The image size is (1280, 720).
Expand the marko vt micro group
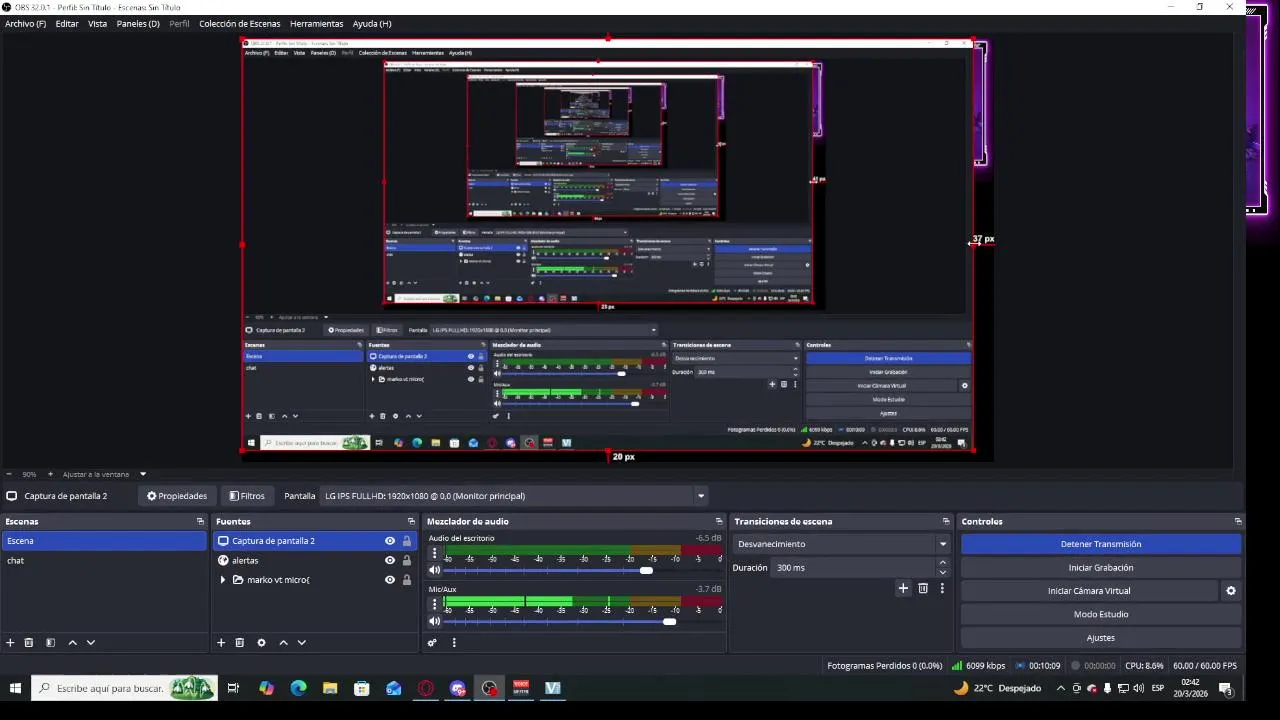click(x=223, y=580)
